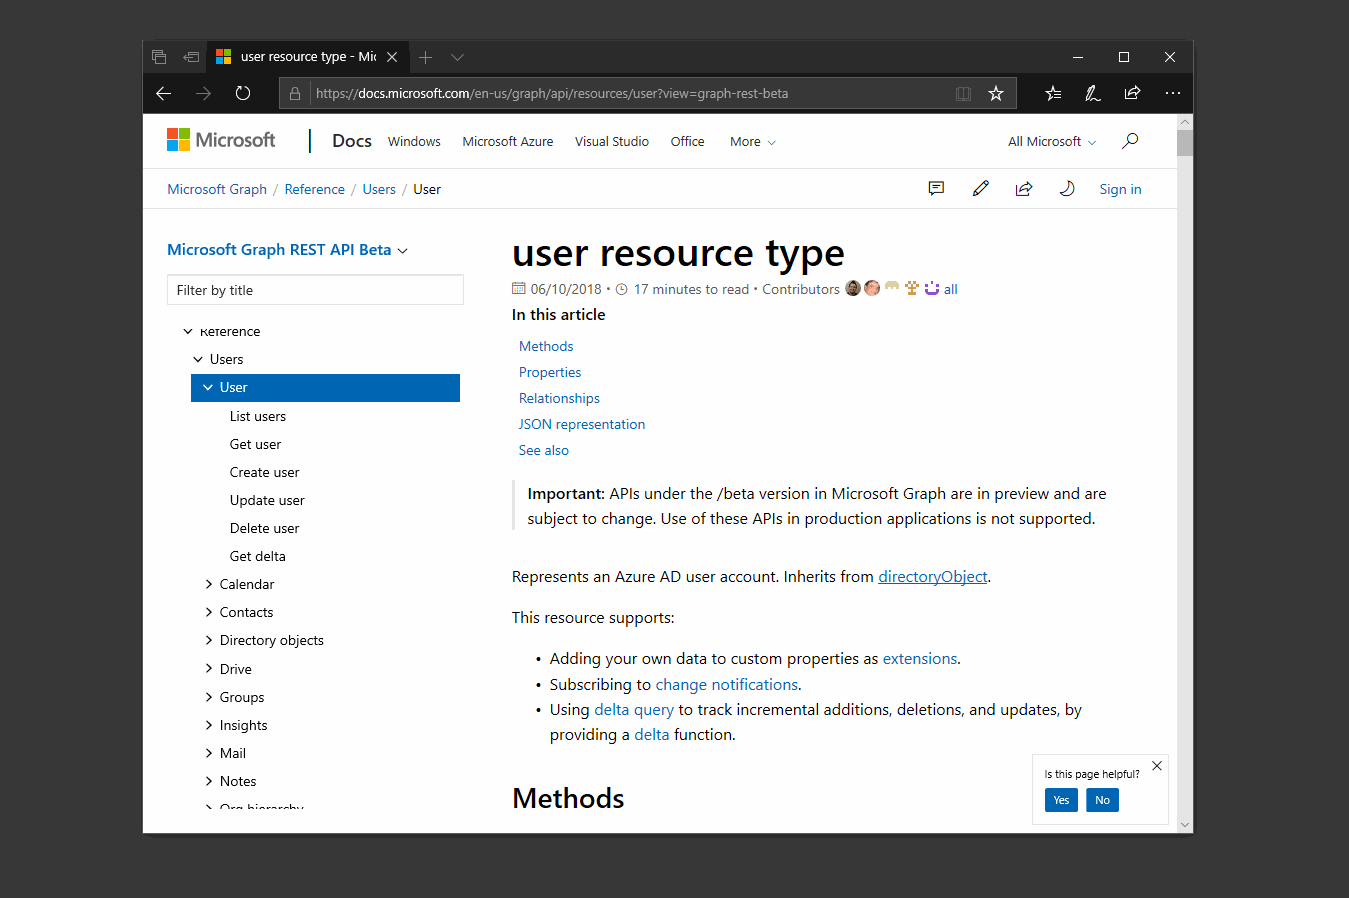Viewport: 1349px width, 898px height.
Task: Open Edge settings and more menu
Action: coord(1173,93)
